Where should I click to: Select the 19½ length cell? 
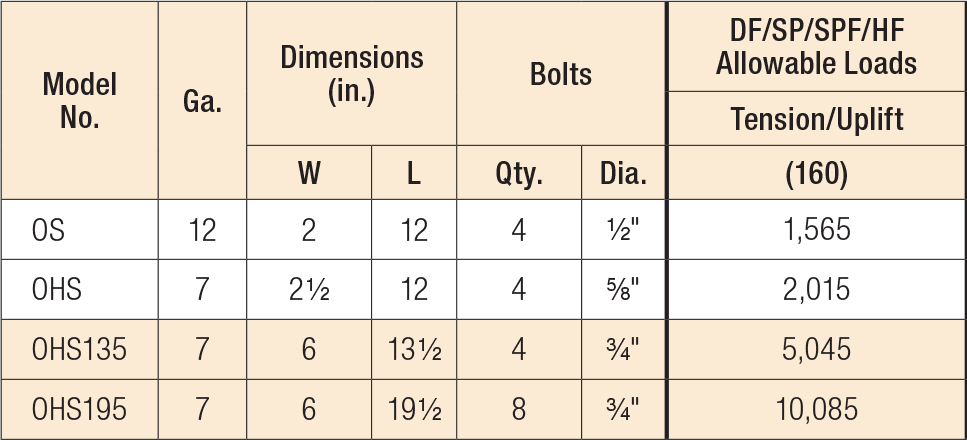click(414, 409)
